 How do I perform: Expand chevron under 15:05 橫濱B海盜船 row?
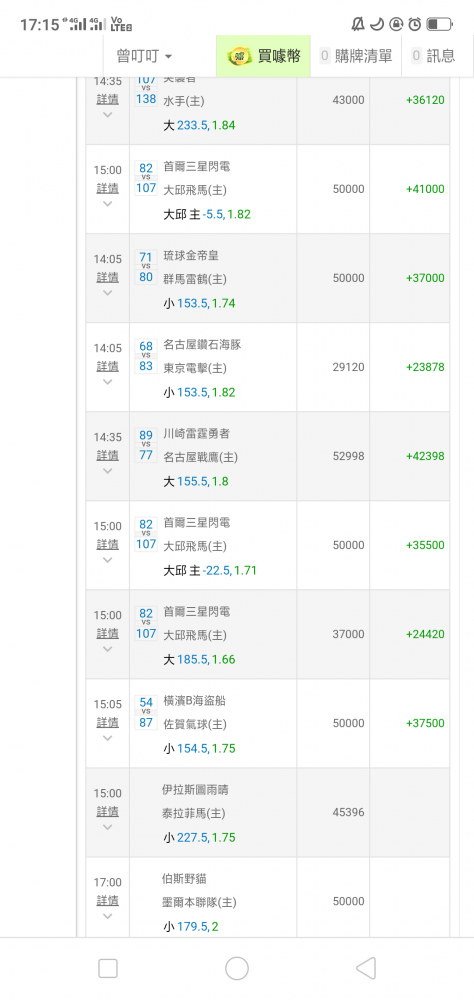[107, 738]
